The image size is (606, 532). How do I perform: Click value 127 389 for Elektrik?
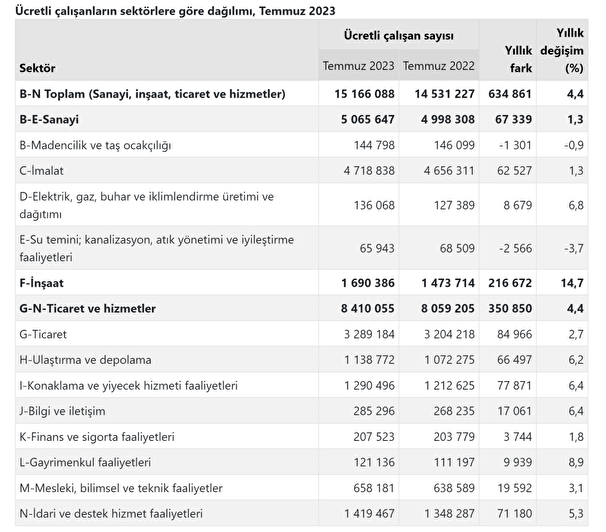[x=454, y=205]
